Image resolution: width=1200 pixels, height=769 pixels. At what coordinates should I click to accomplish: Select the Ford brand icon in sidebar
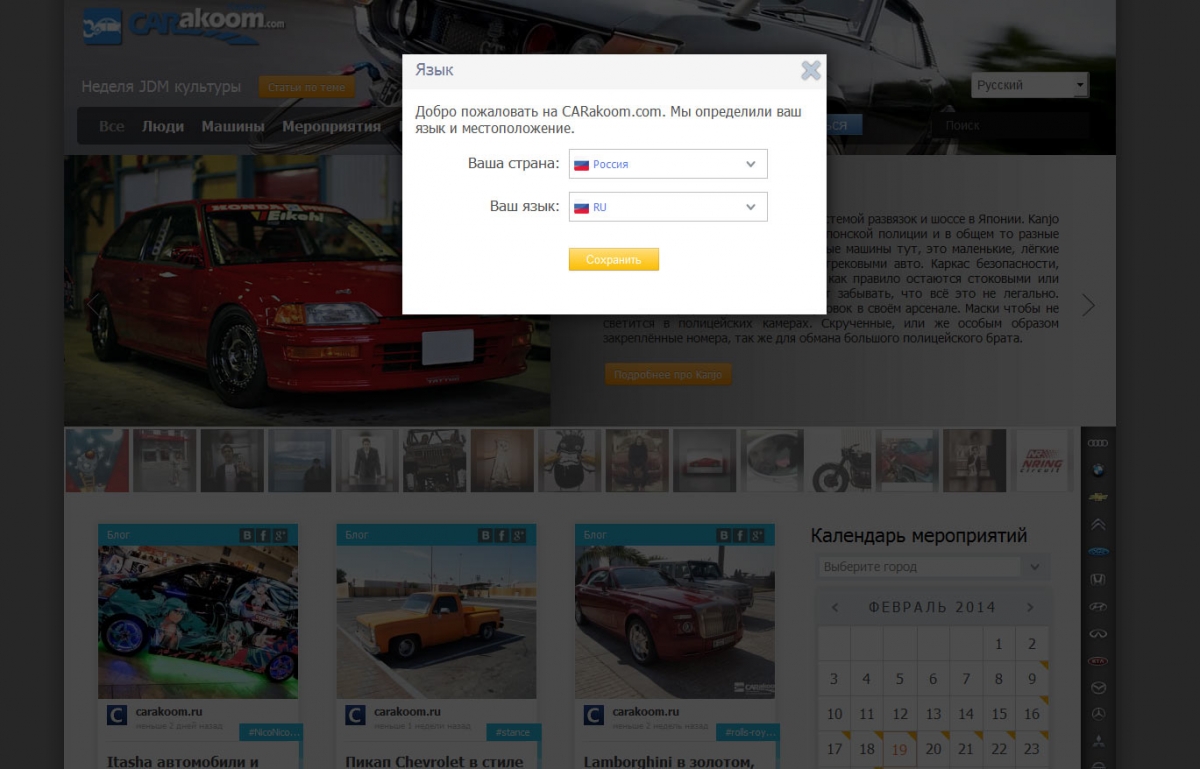1098,552
